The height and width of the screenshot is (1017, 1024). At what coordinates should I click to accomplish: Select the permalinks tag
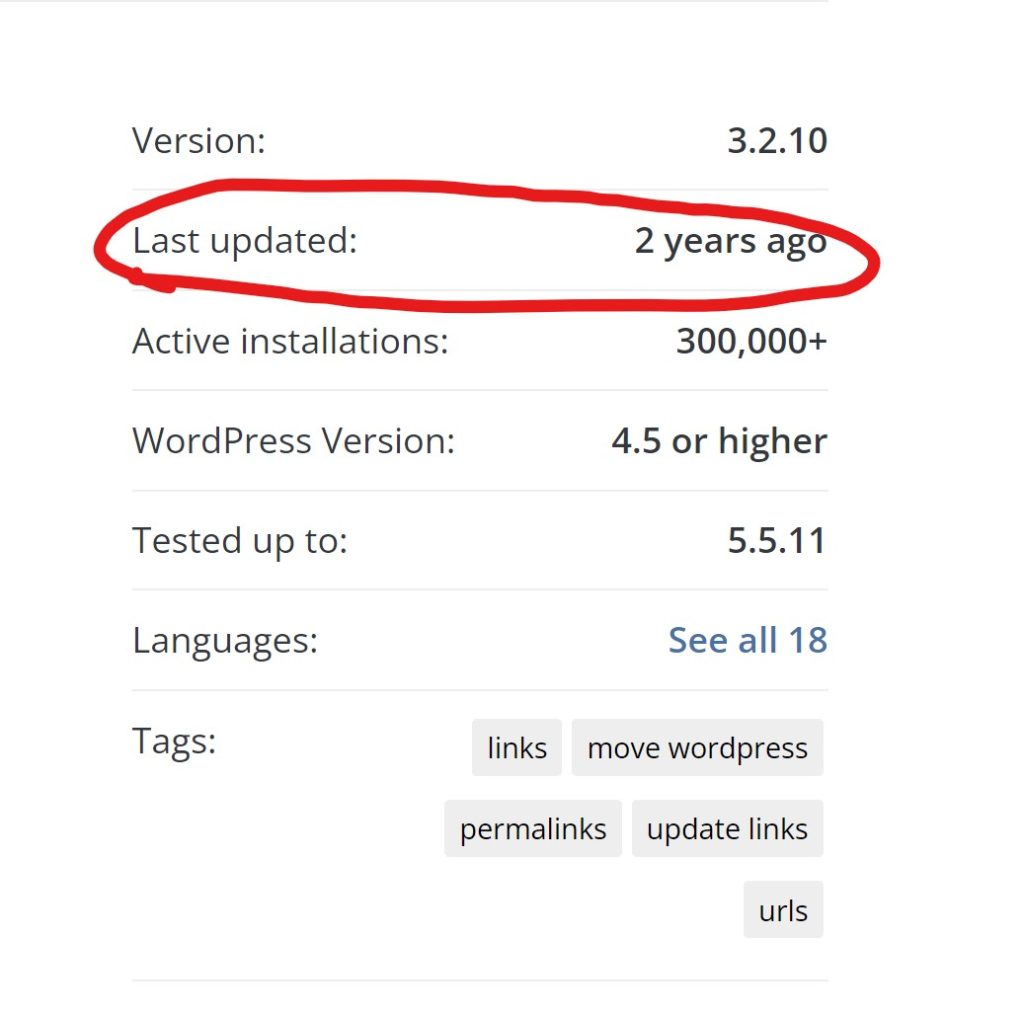[533, 829]
